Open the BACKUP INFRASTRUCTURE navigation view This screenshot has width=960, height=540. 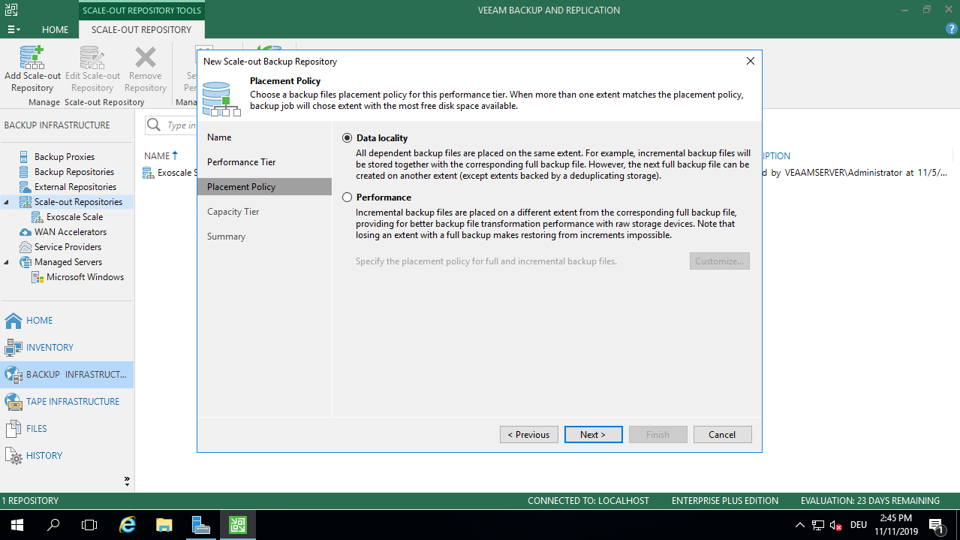click(x=67, y=374)
